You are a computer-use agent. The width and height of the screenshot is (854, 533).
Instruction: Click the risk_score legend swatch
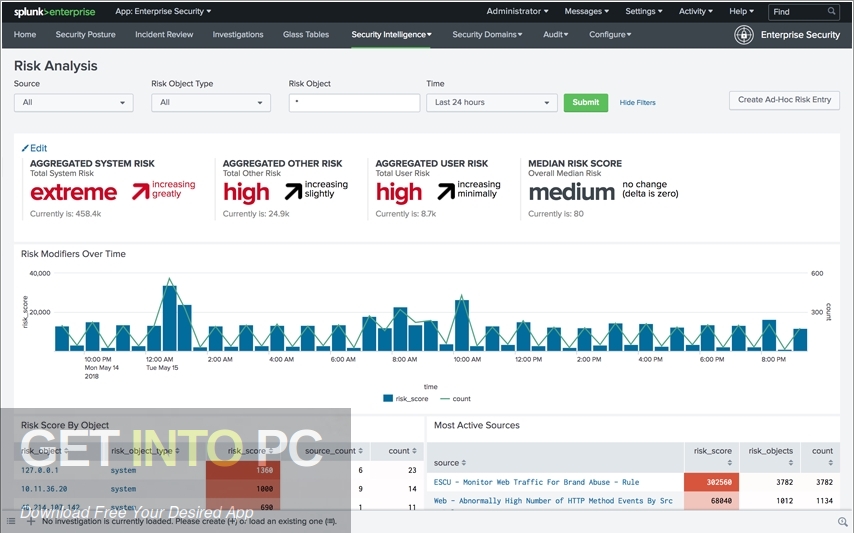coord(388,399)
